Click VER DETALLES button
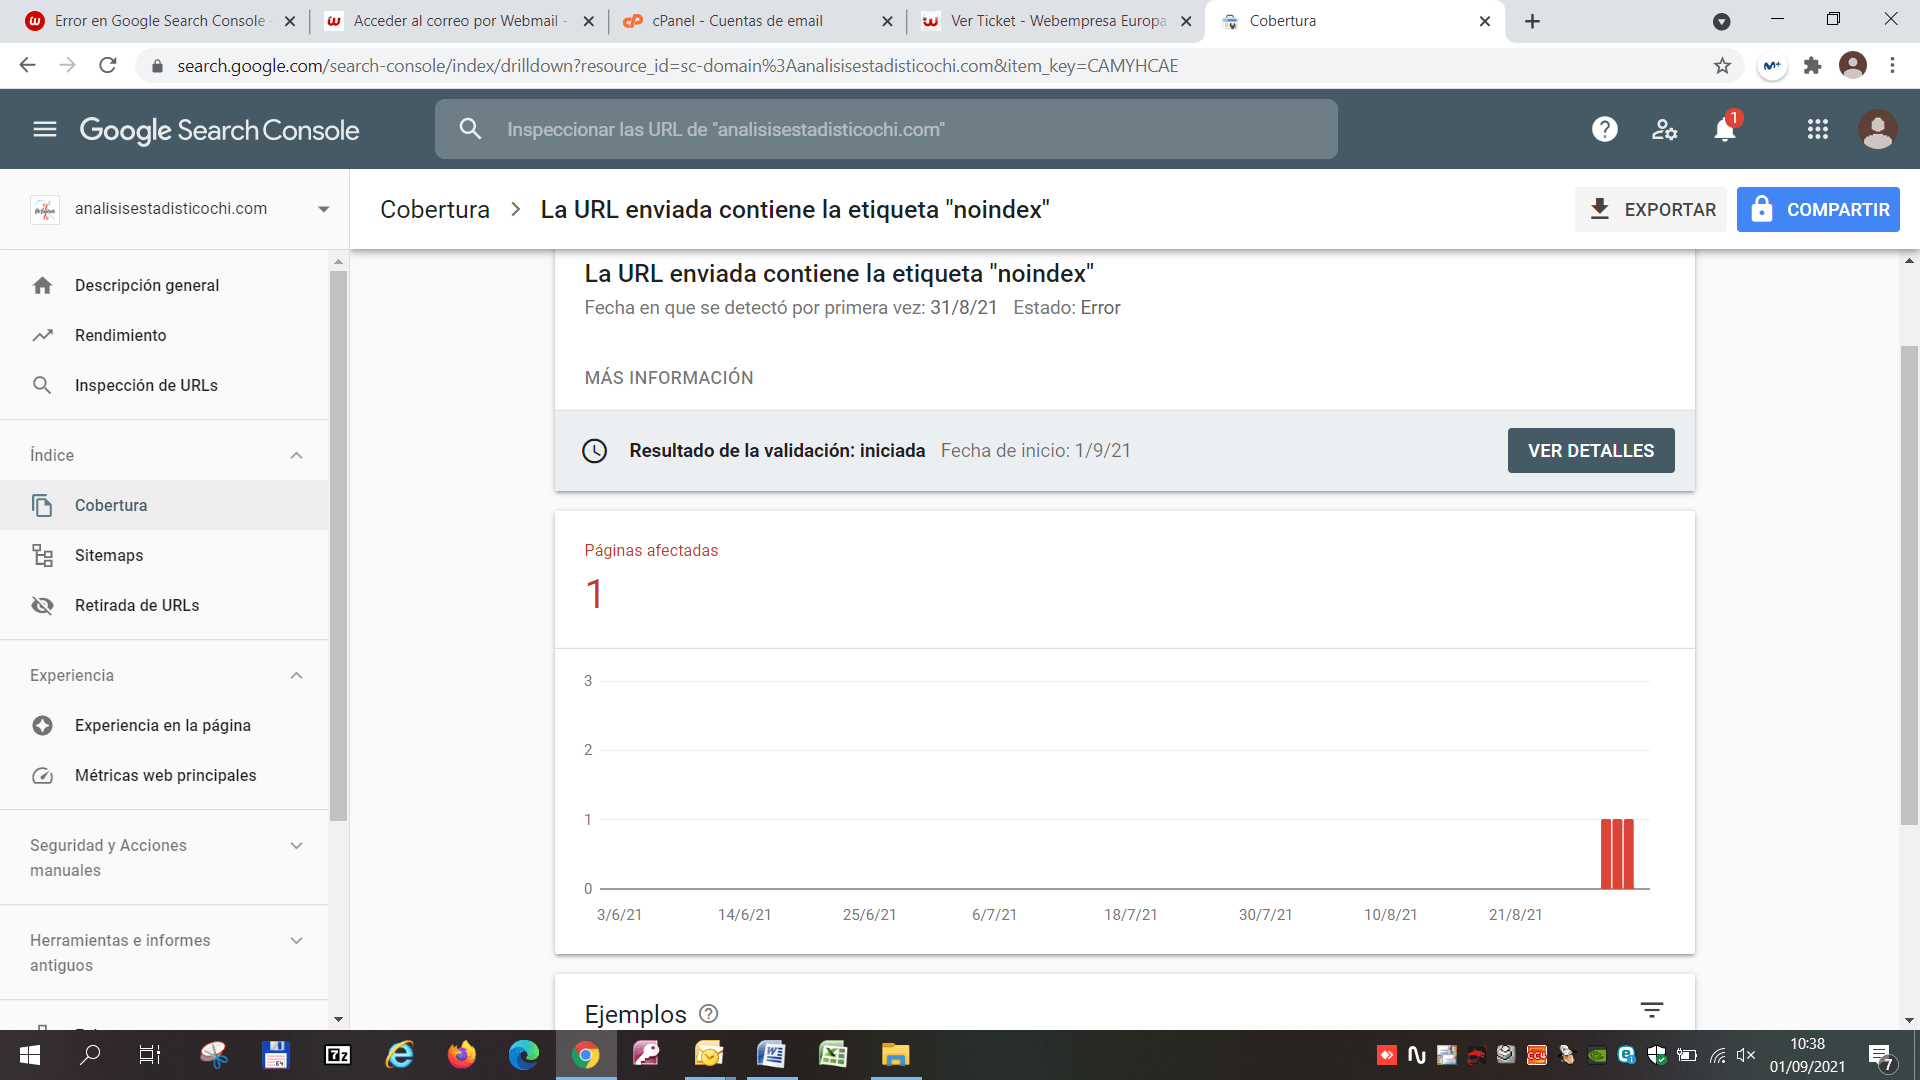The width and height of the screenshot is (1920, 1080). pyautogui.click(x=1591, y=451)
